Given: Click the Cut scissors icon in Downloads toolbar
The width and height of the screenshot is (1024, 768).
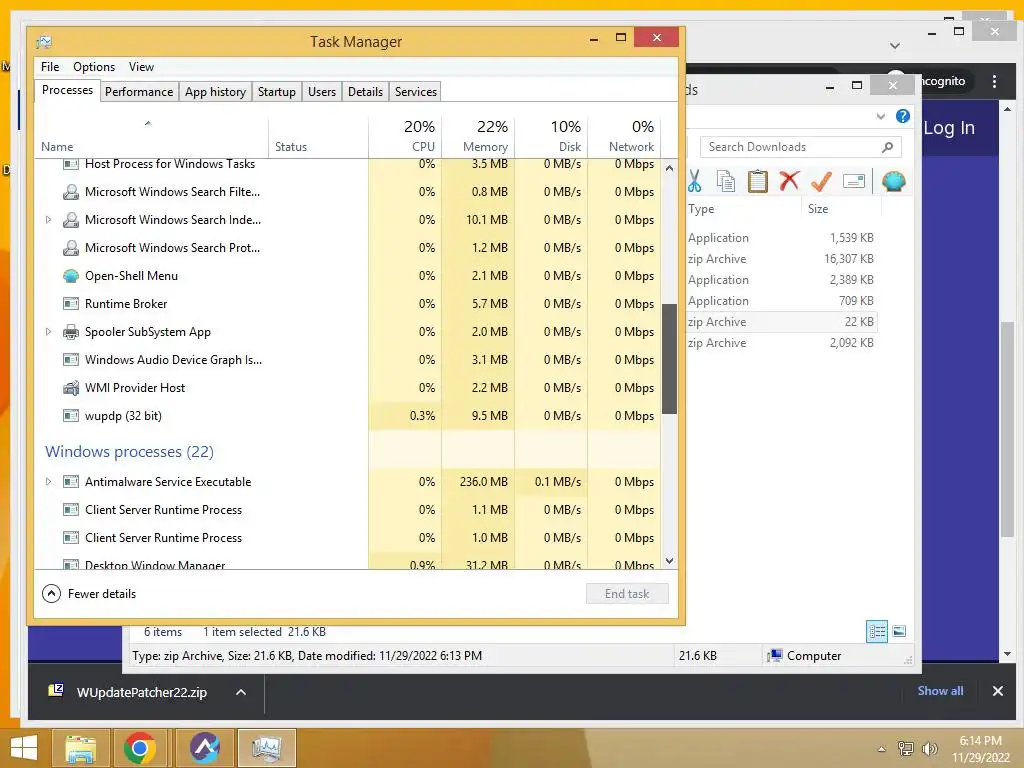Looking at the screenshot, I should pos(694,181).
